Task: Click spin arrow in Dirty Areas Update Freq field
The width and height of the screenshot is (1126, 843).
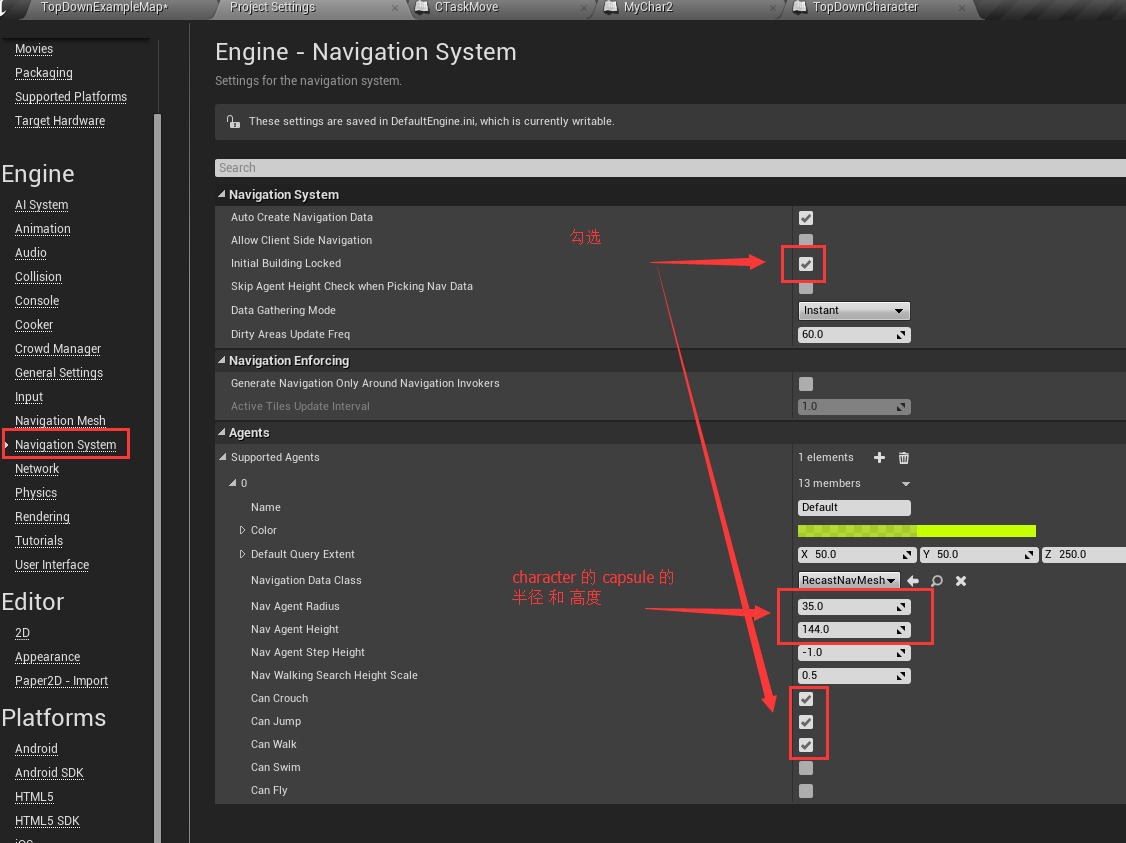Action: coord(901,335)
